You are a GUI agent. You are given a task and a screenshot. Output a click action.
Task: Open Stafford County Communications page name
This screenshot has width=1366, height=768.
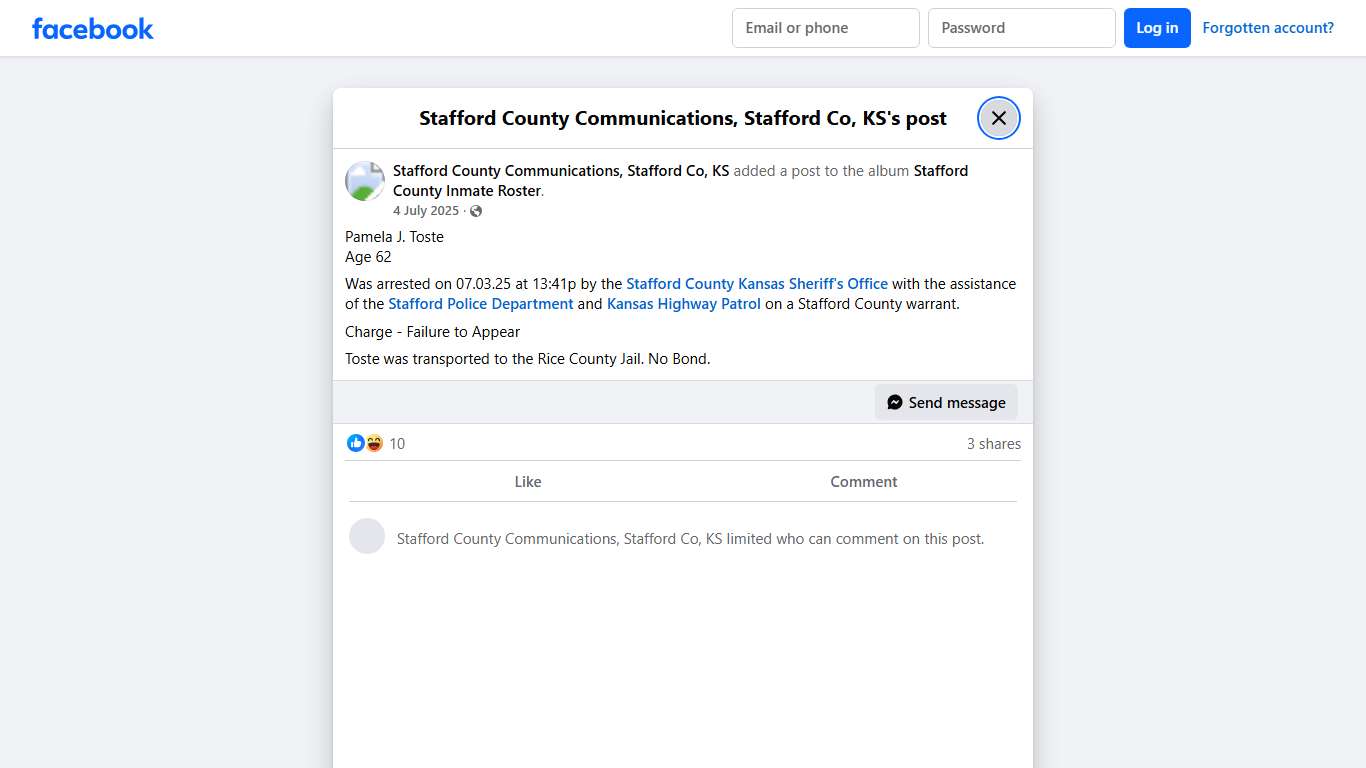coord(561,171)
